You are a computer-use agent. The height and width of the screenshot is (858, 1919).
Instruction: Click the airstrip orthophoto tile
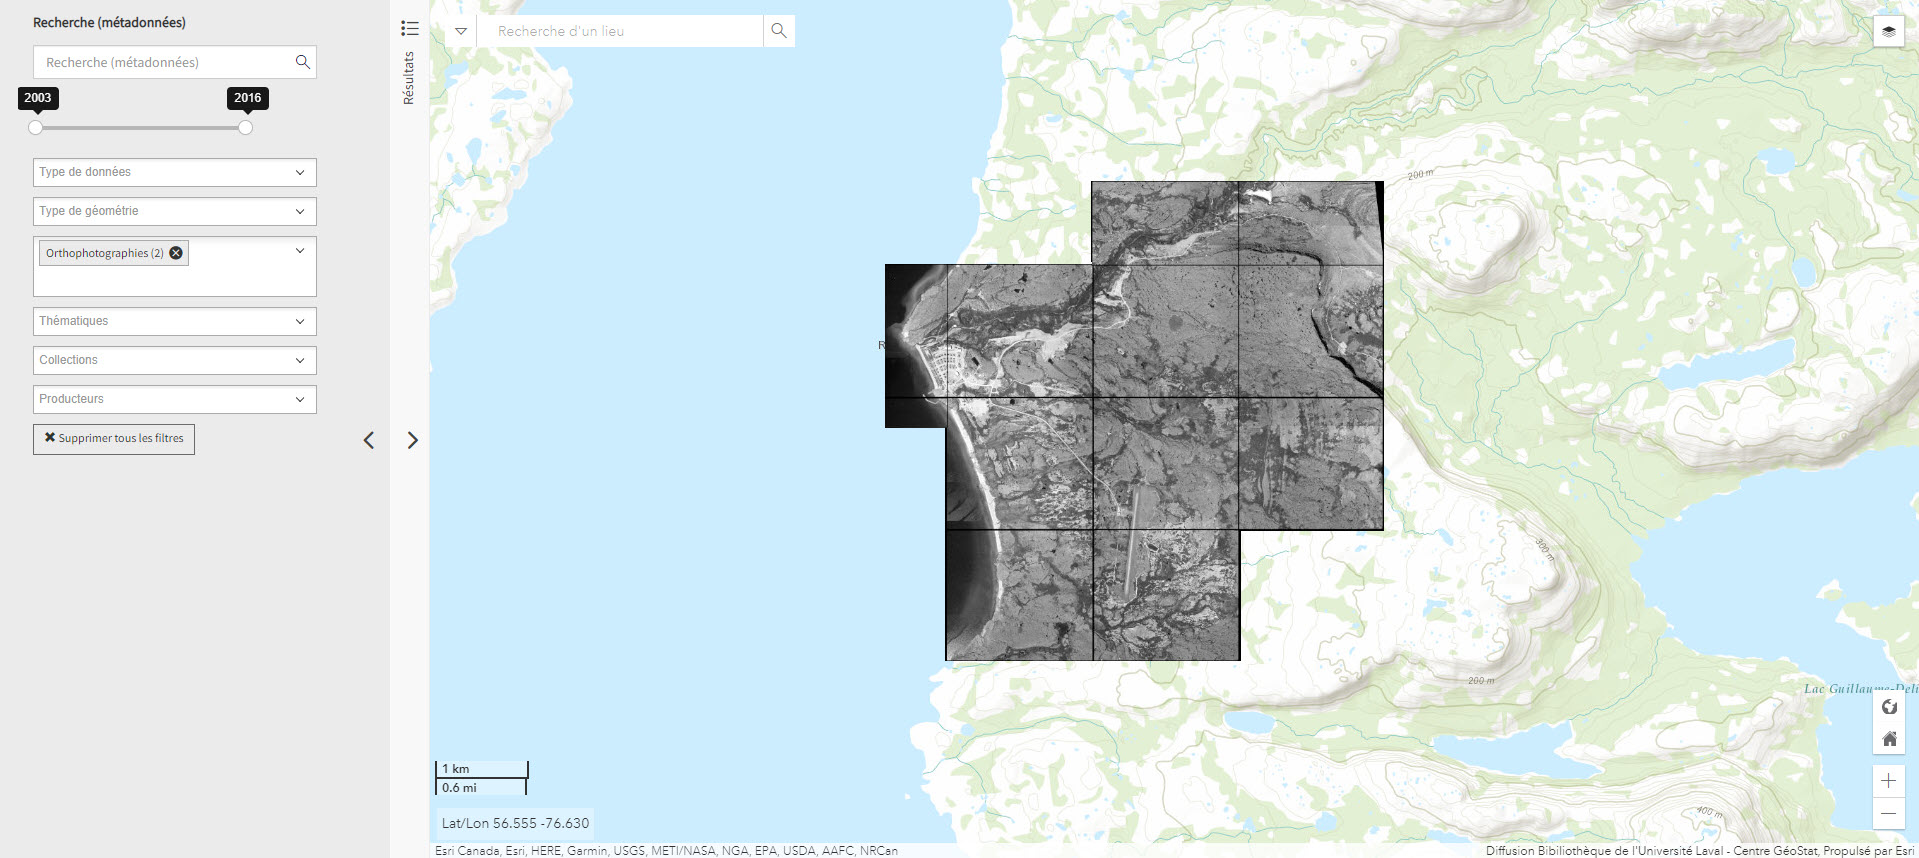point(1166,595)
